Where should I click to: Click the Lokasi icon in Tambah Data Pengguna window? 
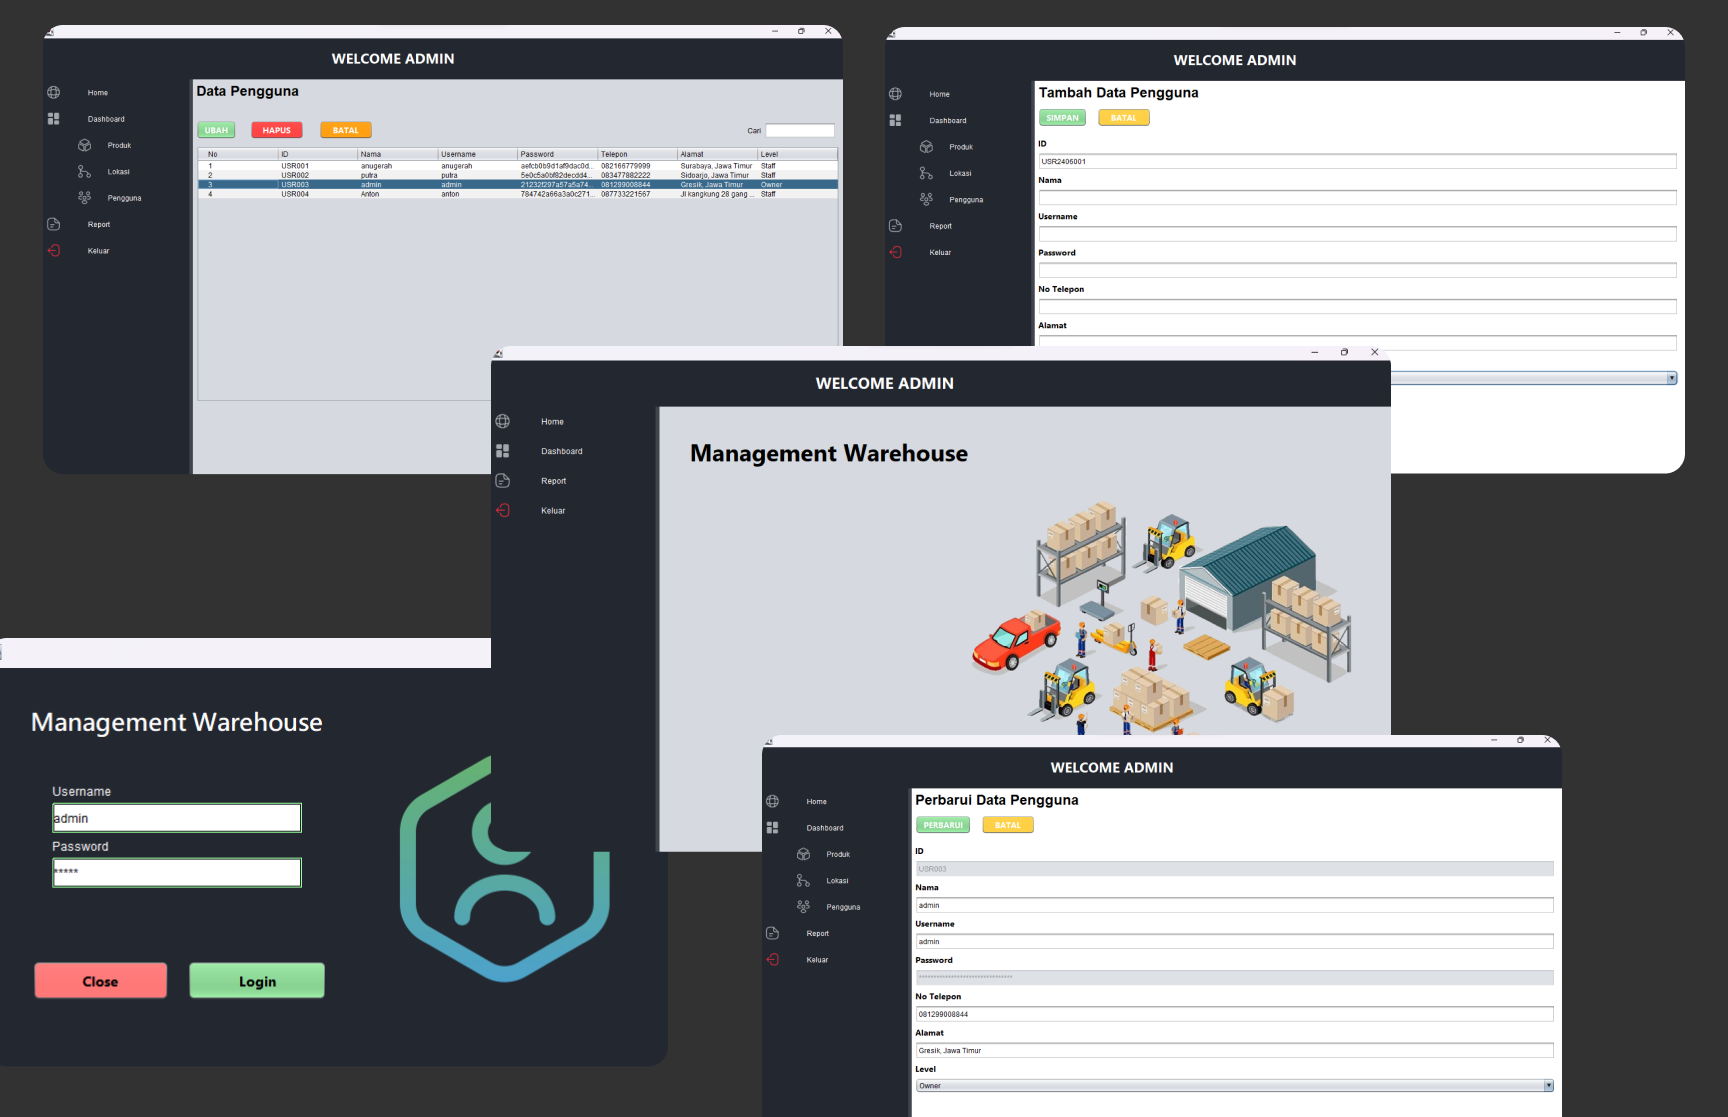(926, 173)
